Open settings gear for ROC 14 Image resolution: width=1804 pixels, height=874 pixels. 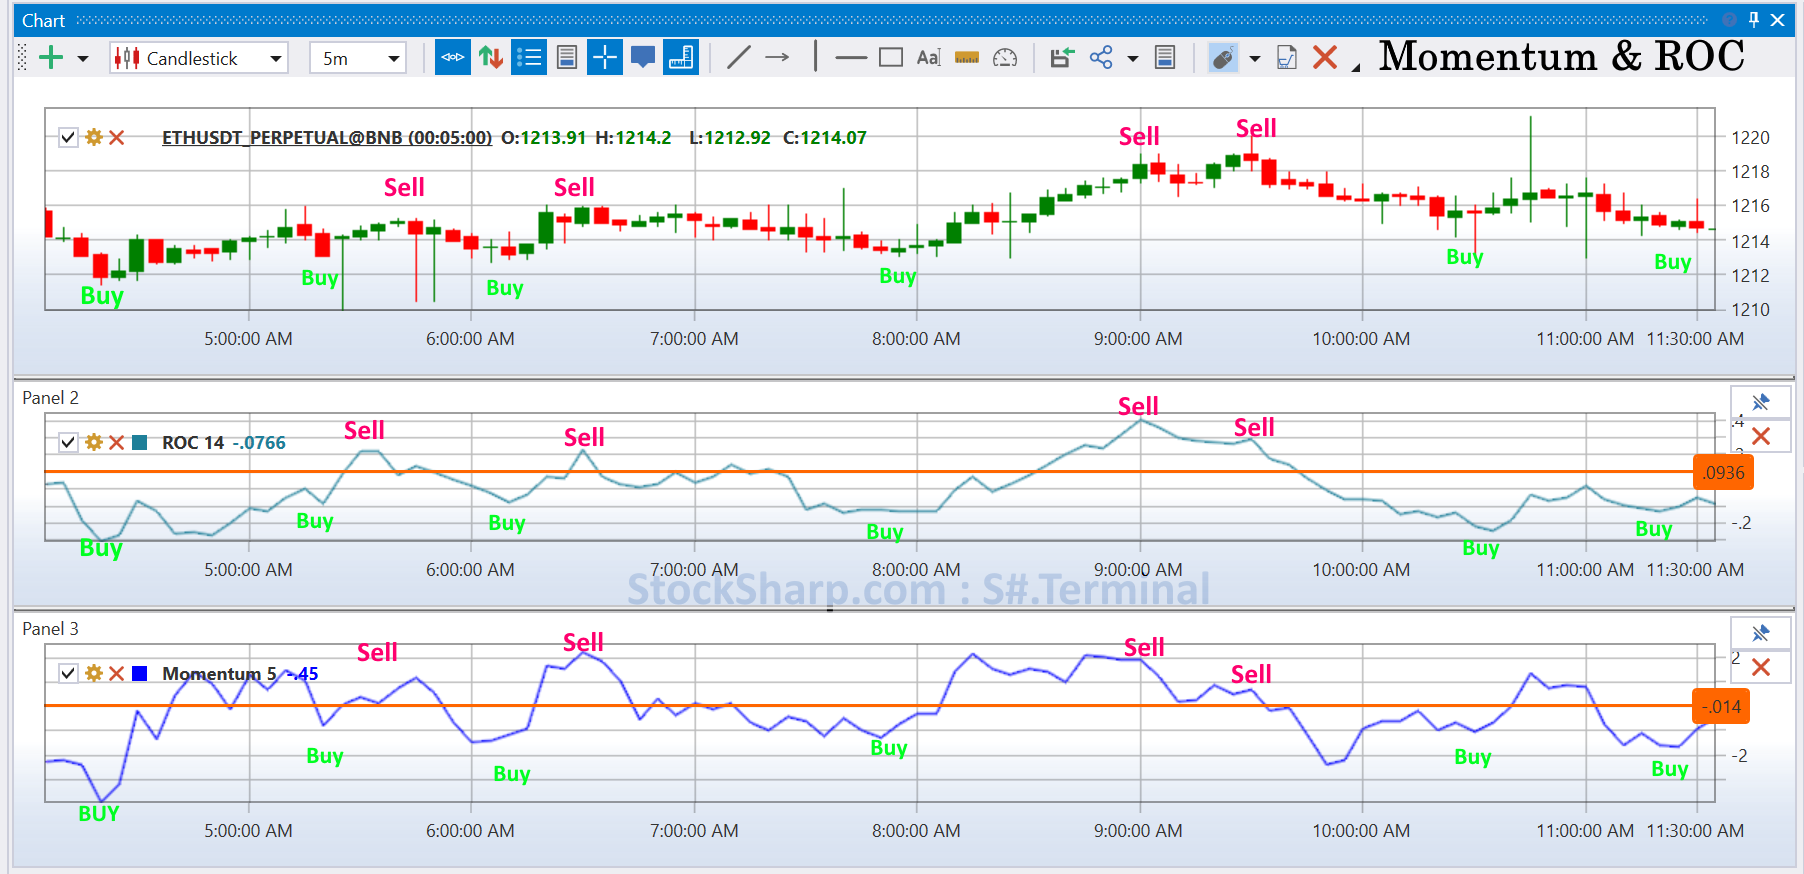coord(94,442)
